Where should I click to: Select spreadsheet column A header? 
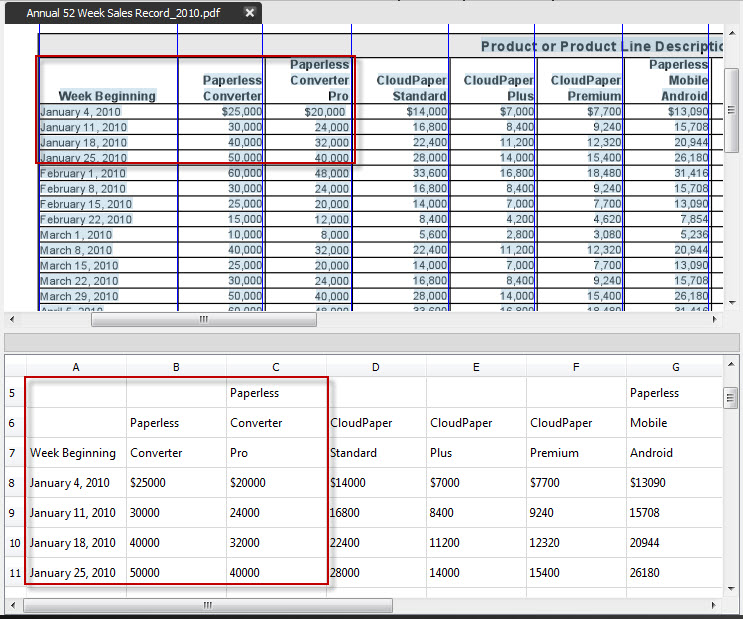pyautogui.click(x=76, y=367)
